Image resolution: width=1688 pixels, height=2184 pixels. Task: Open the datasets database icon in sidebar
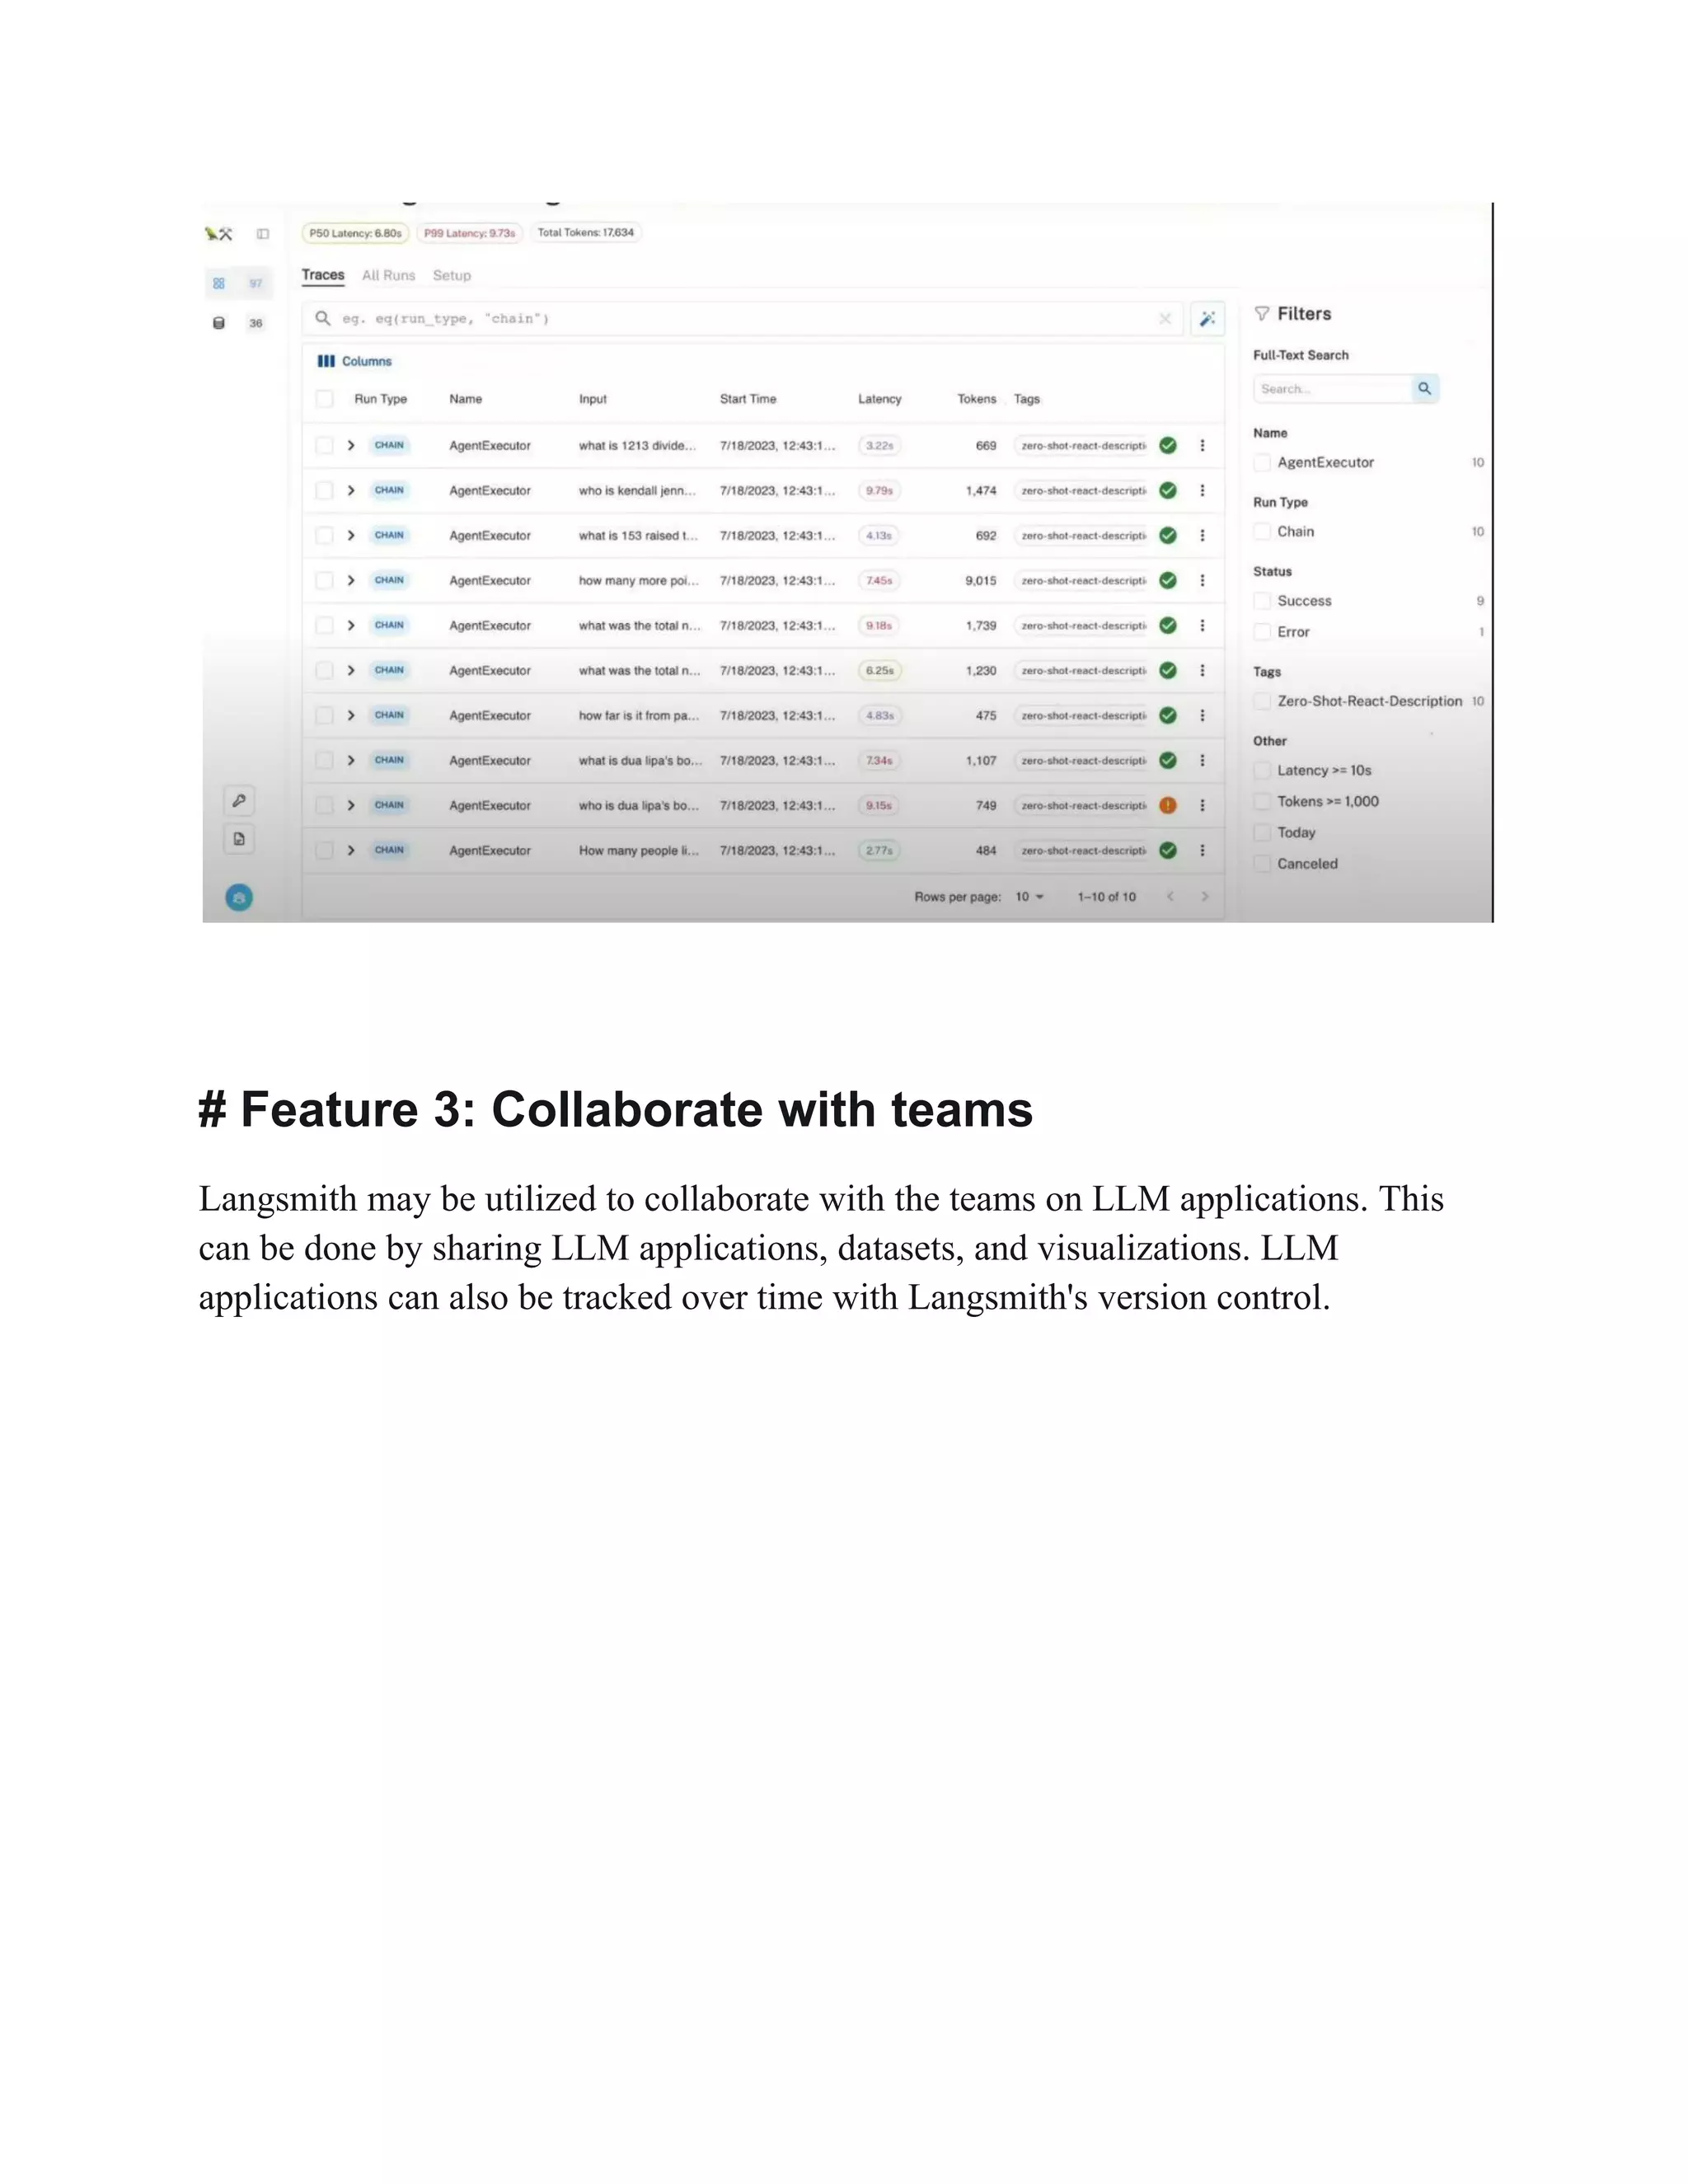pyautogui.click(x=219, y=323)
